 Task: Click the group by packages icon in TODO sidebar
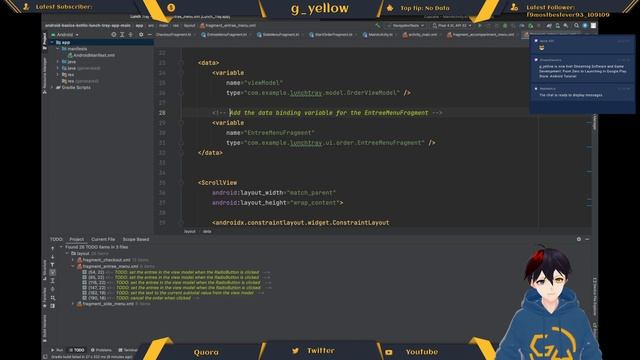coord(53,298)
